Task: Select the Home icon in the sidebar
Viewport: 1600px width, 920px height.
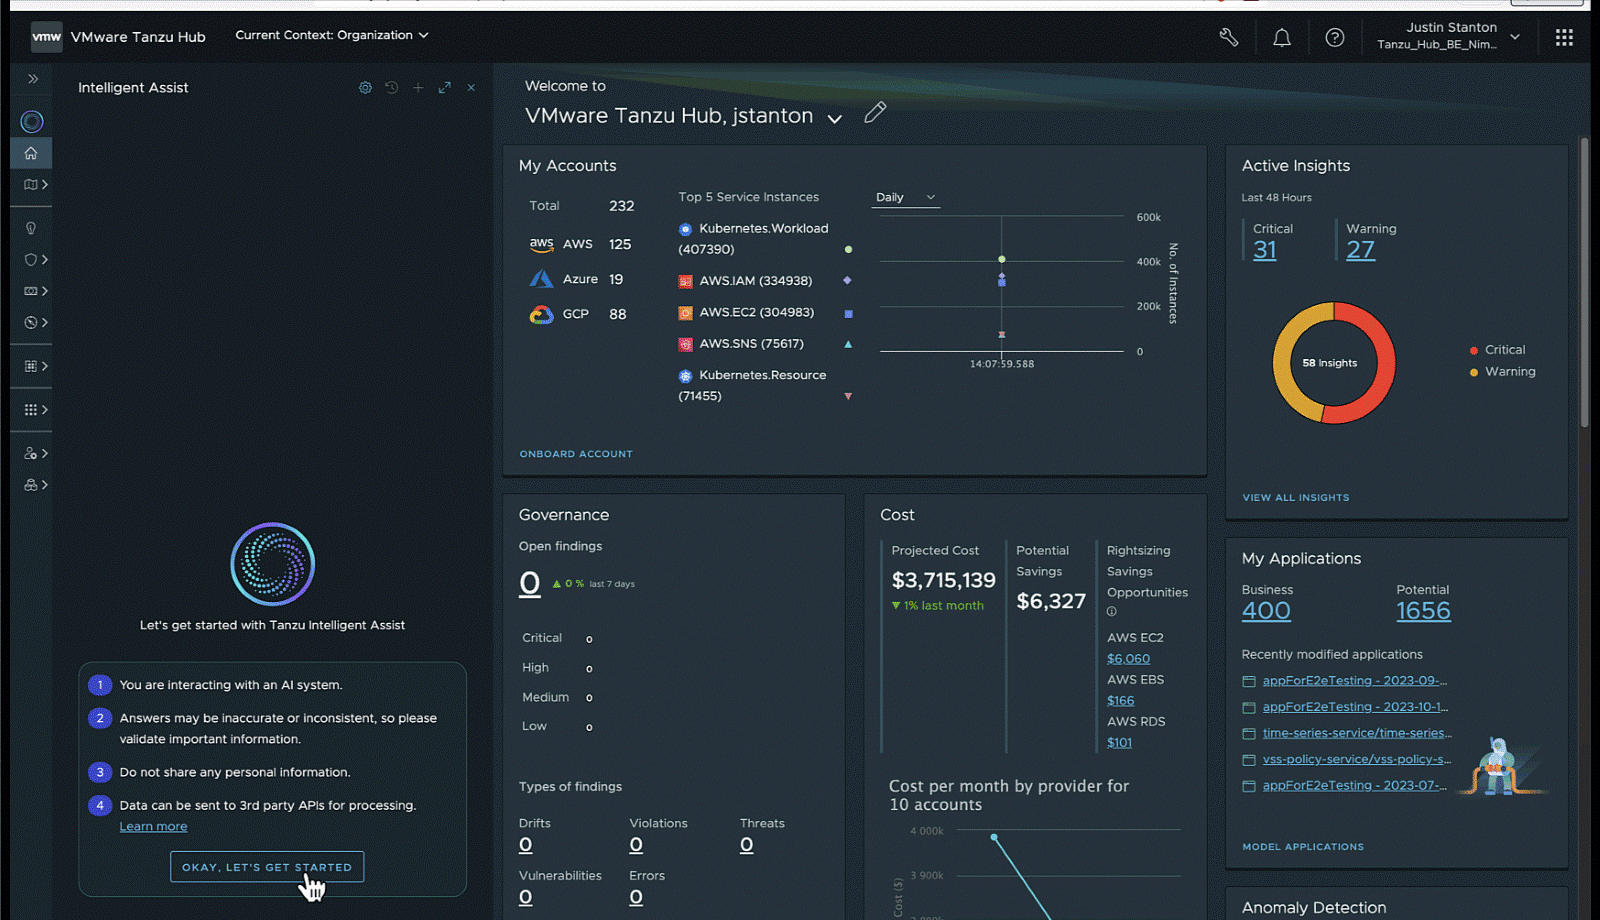Action: pyautogui.click(x=31, y=153)
